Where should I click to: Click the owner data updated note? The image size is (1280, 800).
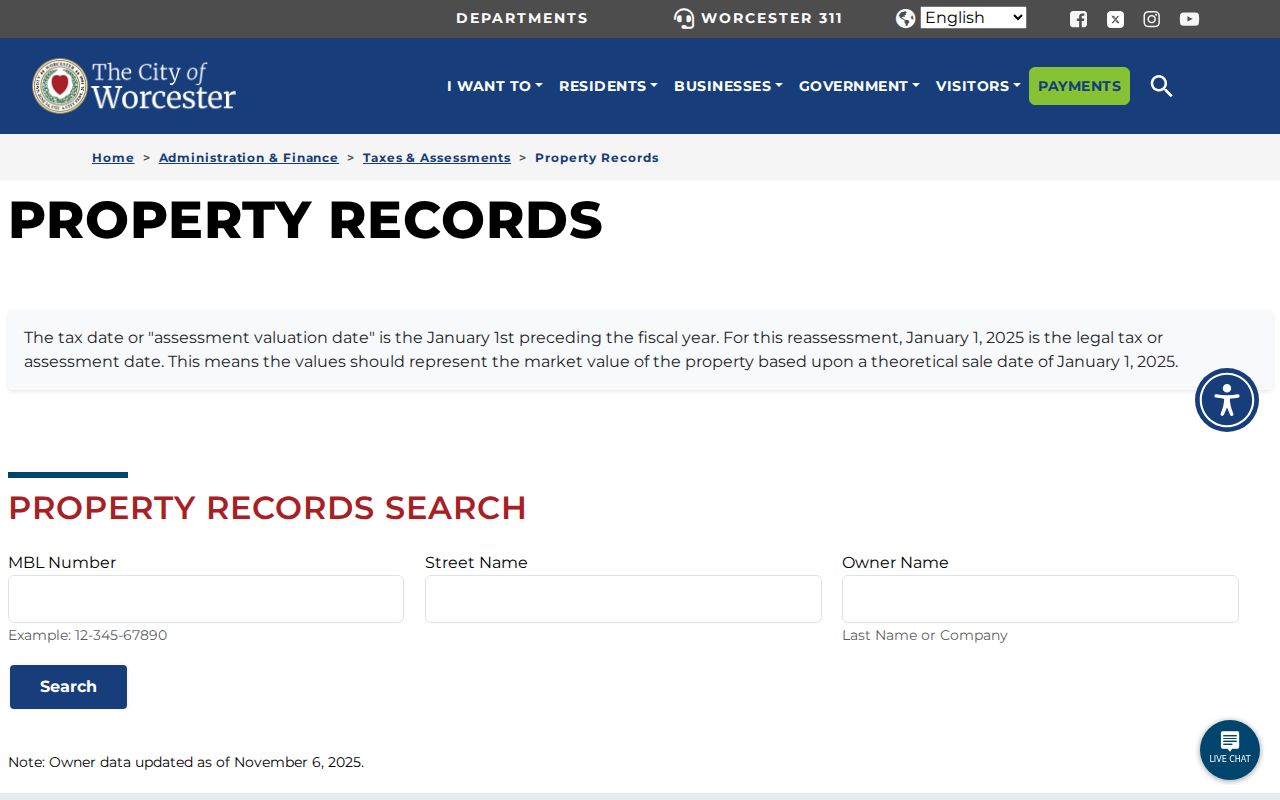click(x=186, y=762)
